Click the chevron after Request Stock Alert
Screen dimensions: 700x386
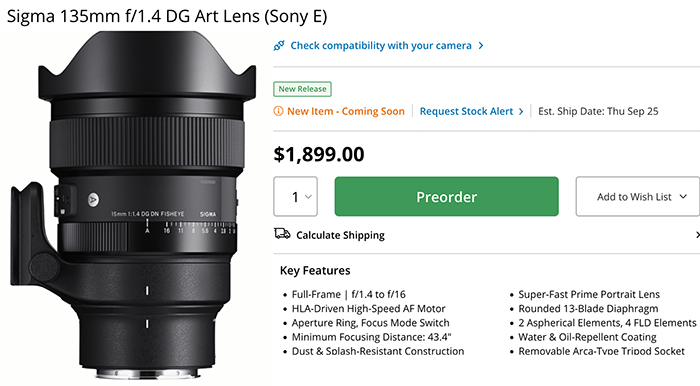pyautogui.click(x=521, y=112)
